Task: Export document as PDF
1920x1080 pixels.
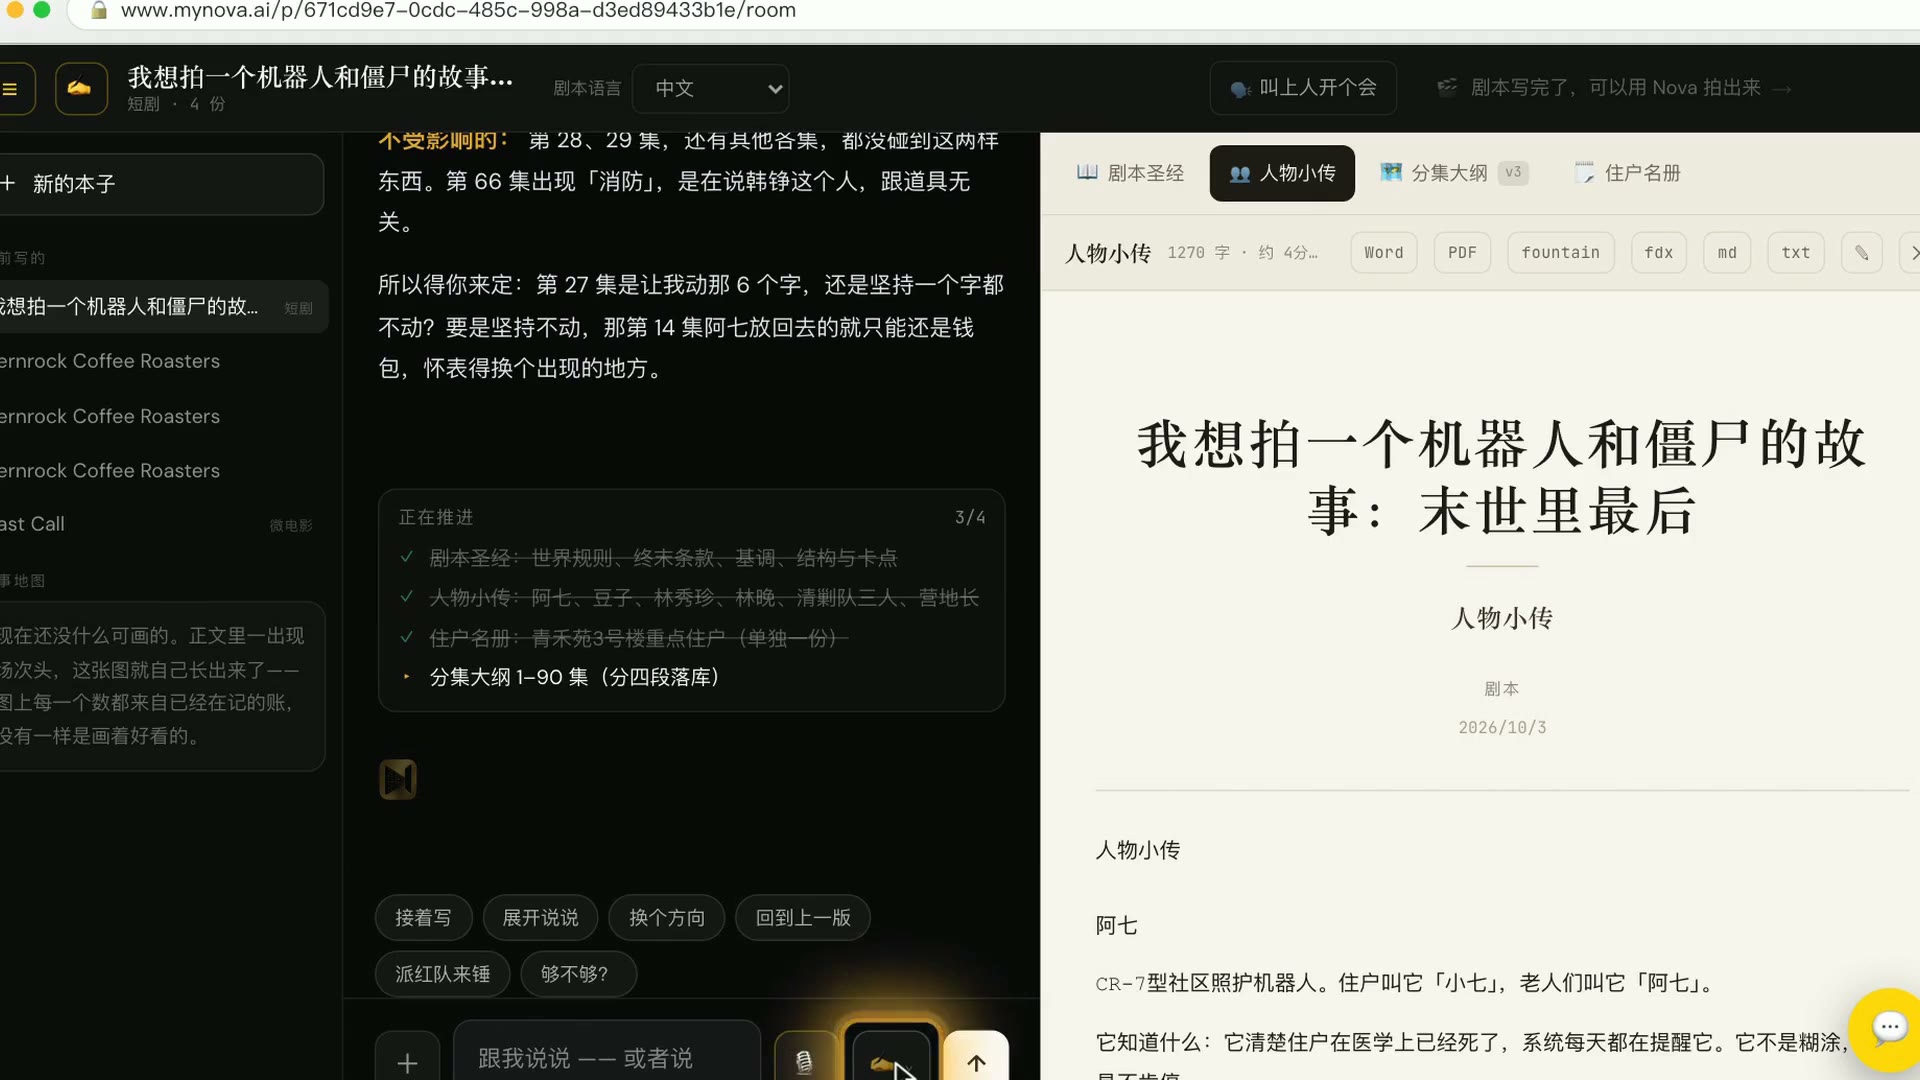Action: tap(1462, 253)
